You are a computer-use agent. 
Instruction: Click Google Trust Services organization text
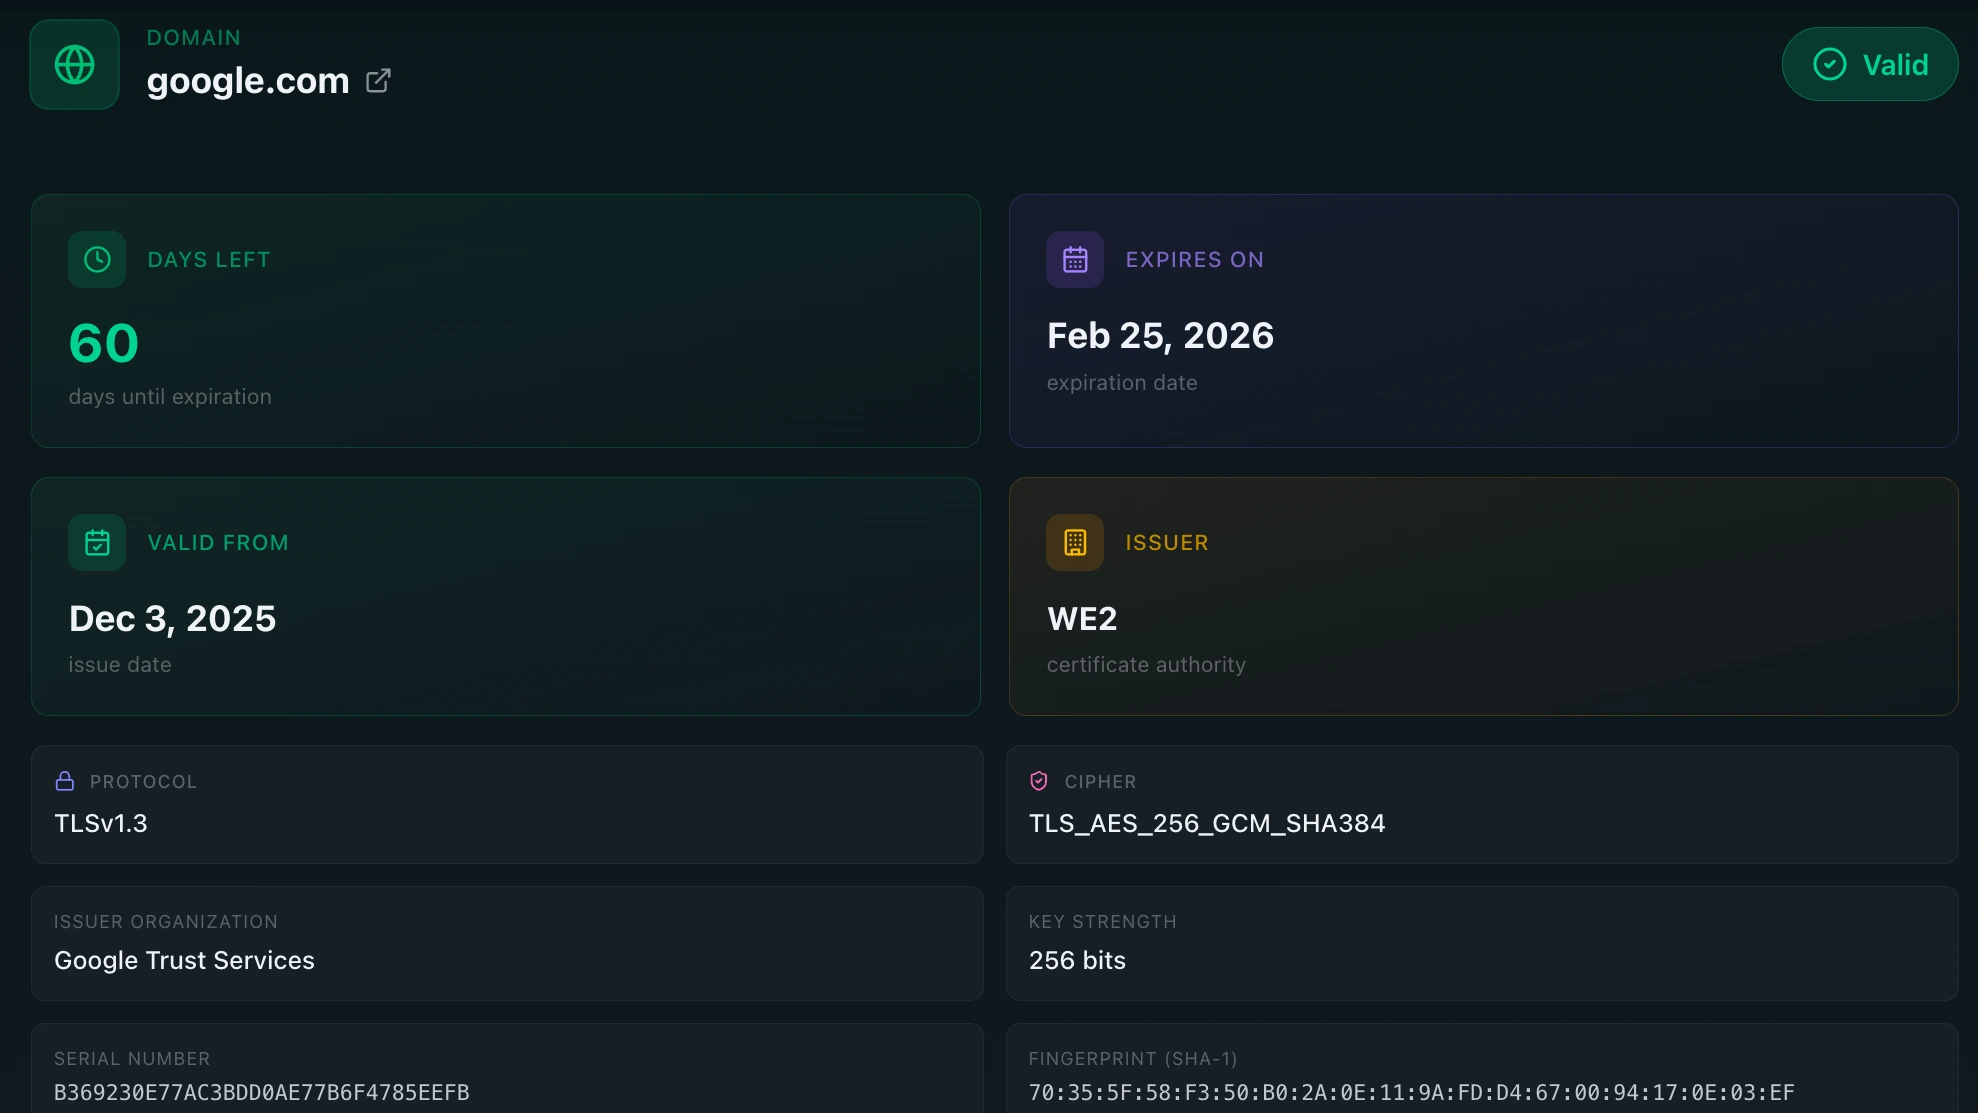click(x=184, y=960)
